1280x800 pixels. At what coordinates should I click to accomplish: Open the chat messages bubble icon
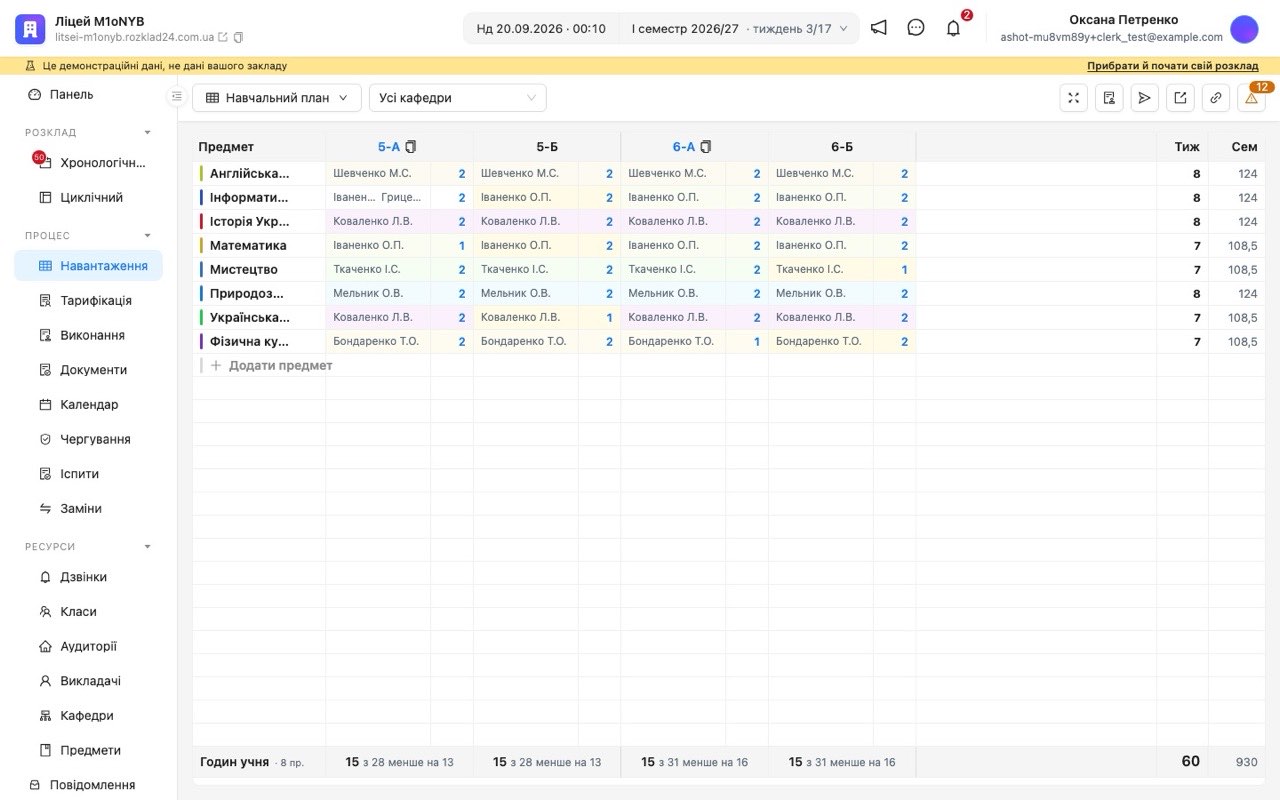coord(916,28)
